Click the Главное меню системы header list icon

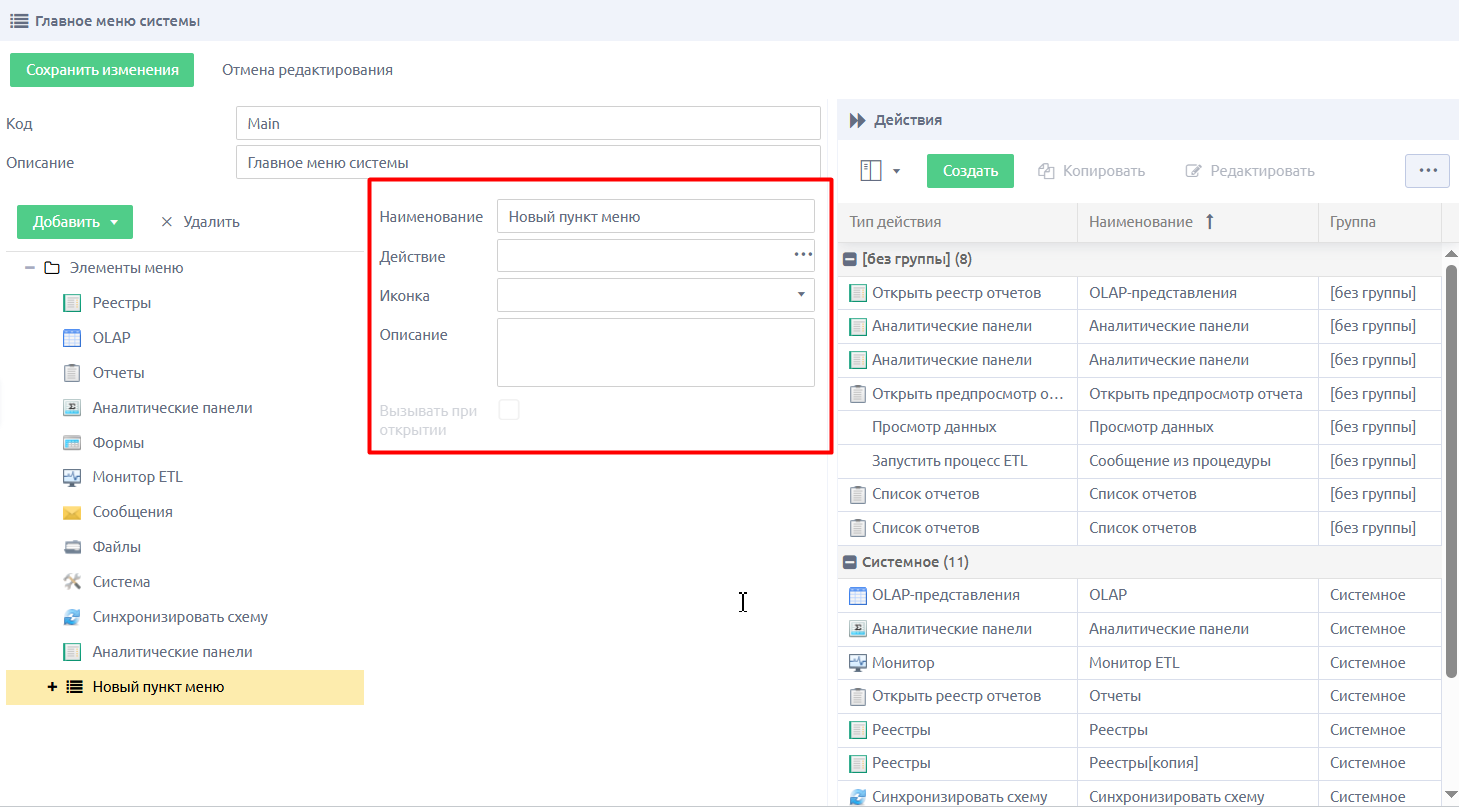click(19, 20)
